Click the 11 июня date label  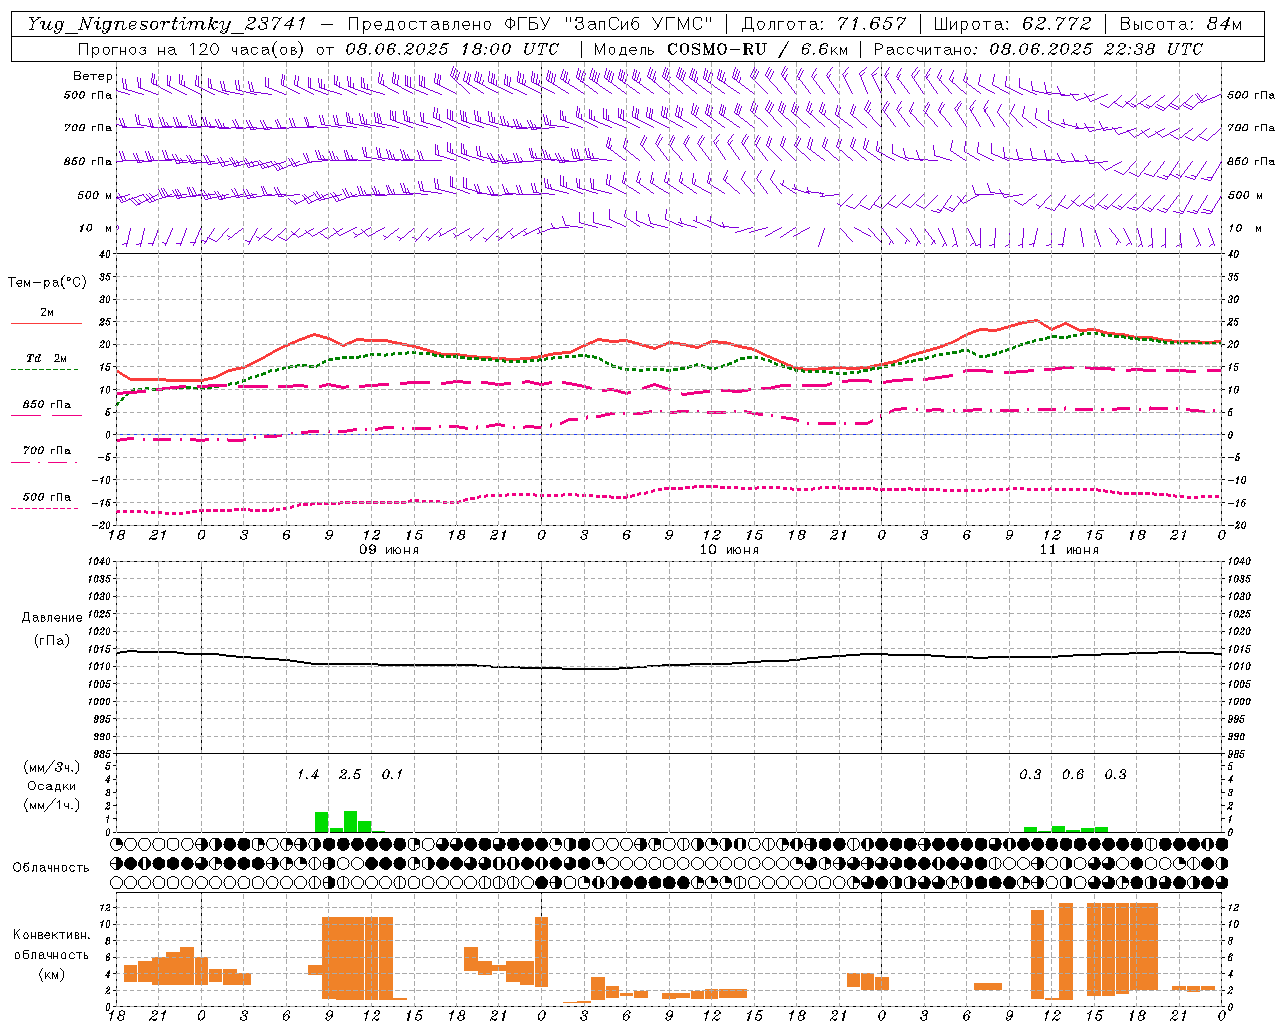(x=1069, y=550)
